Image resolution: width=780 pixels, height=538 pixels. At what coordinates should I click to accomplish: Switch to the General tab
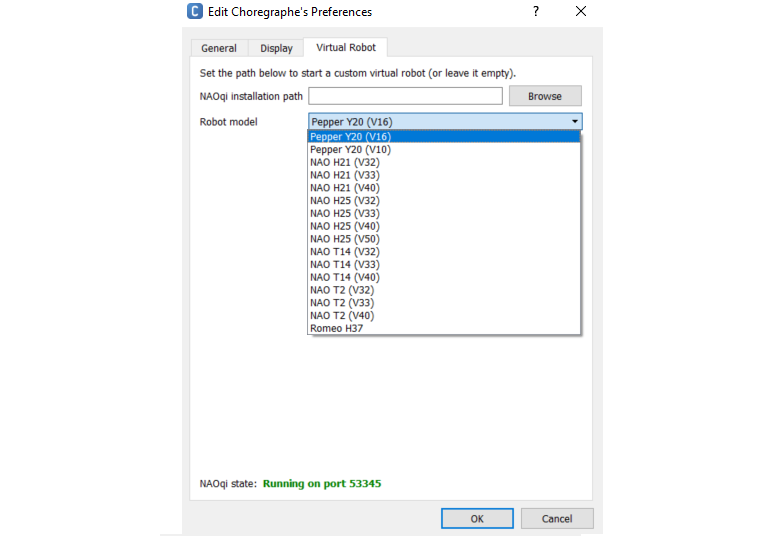pyautogui.click(x=219, y=48)
